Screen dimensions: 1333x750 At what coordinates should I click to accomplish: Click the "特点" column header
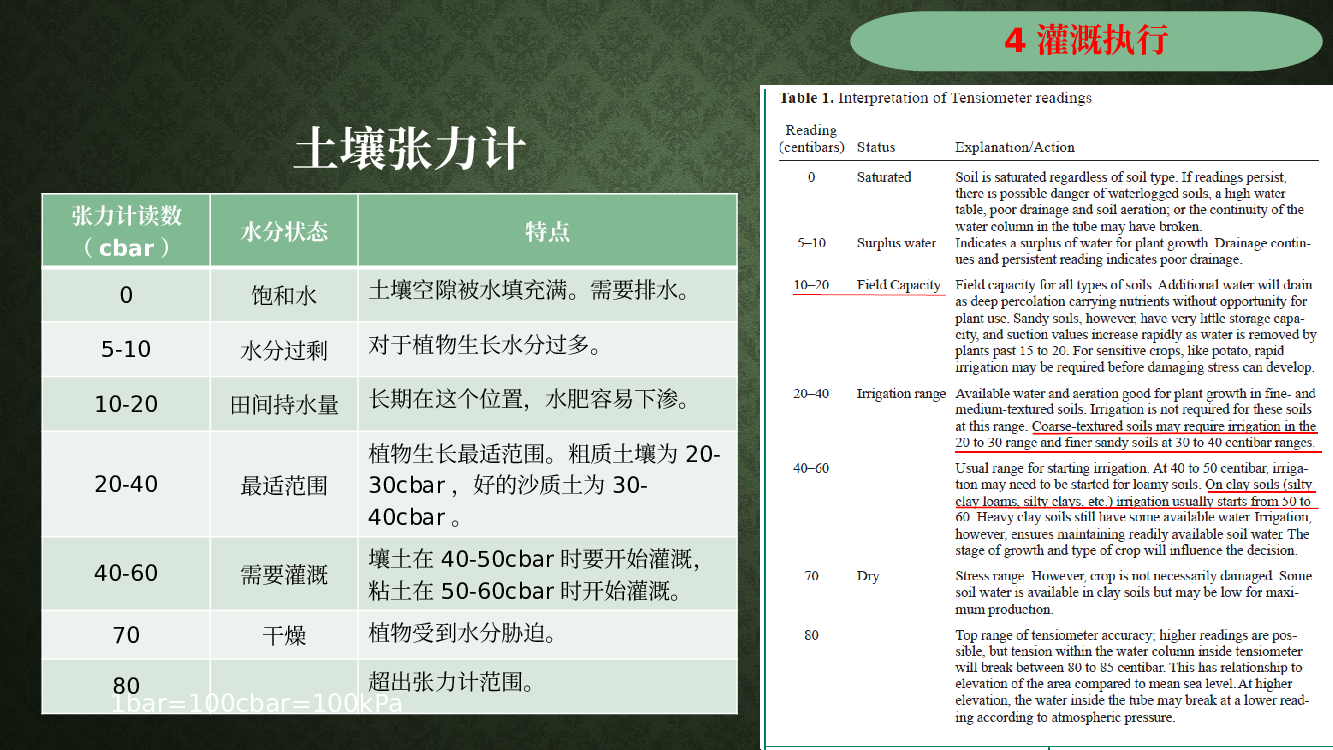click(548, 231)
